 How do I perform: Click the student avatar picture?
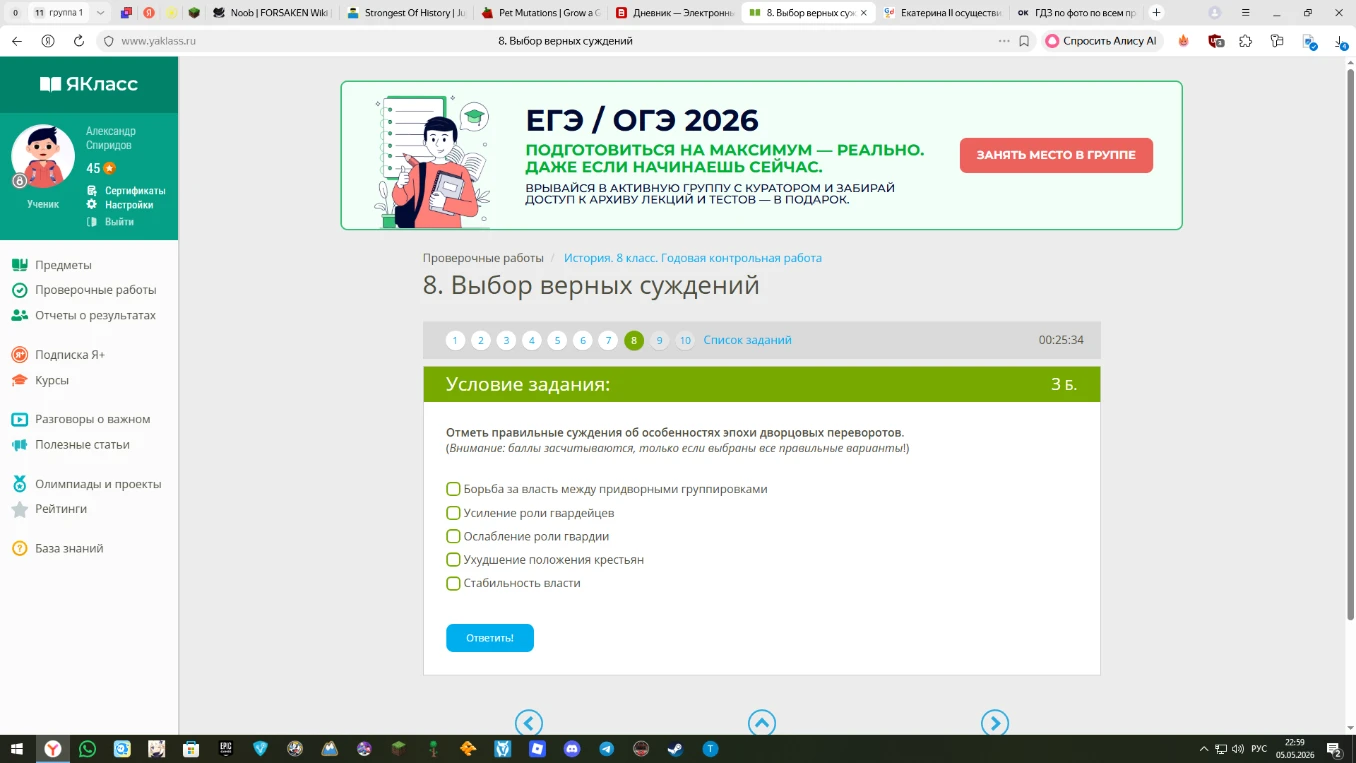(43, 157)
